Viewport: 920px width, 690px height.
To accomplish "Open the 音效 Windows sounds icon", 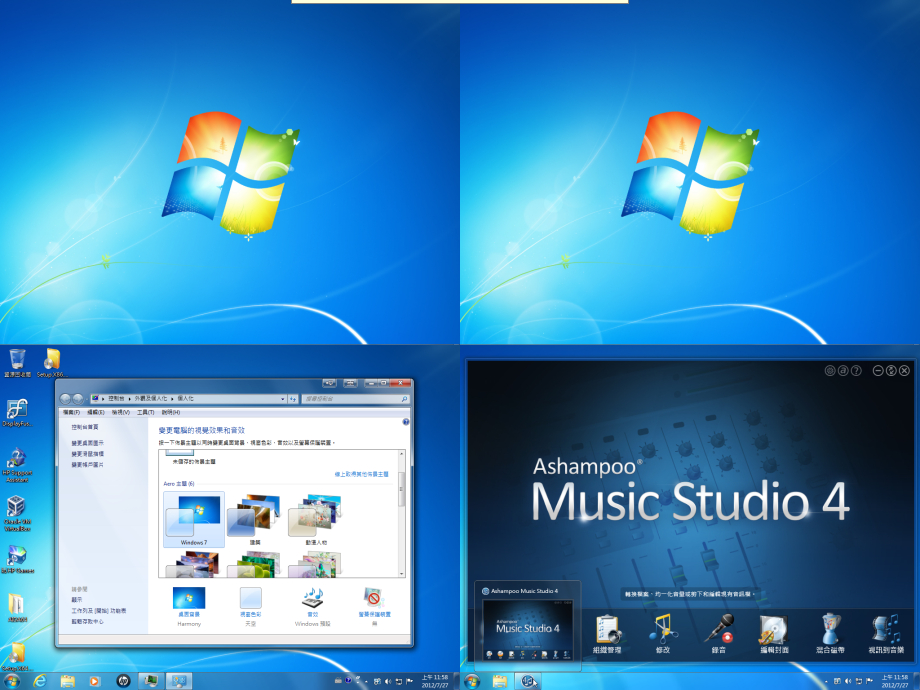I will [313, 600].
